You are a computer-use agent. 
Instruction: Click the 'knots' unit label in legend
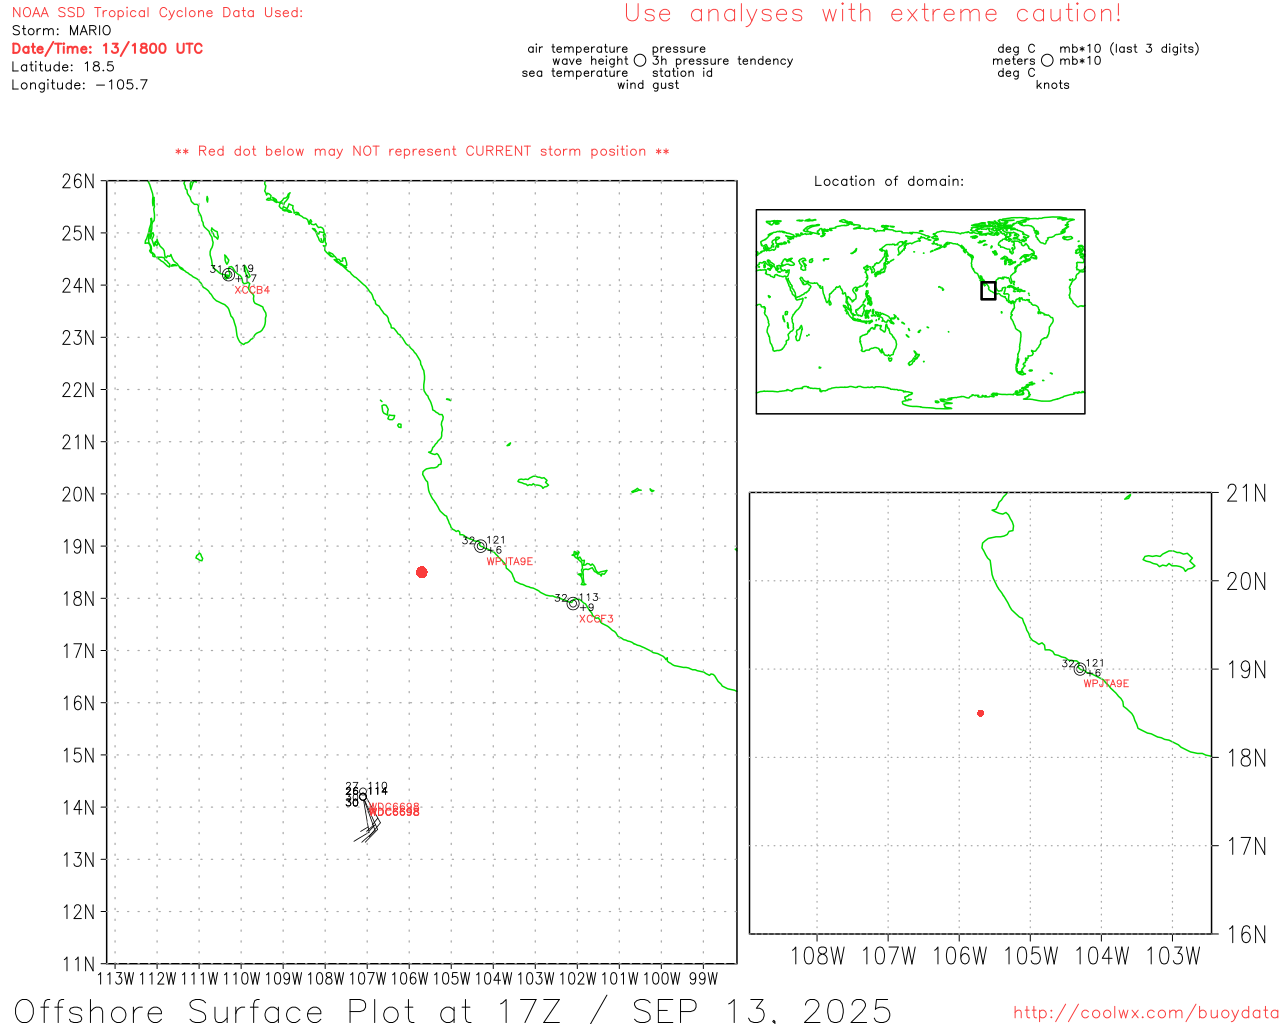pyautogui.click(x=1053, y=85)
